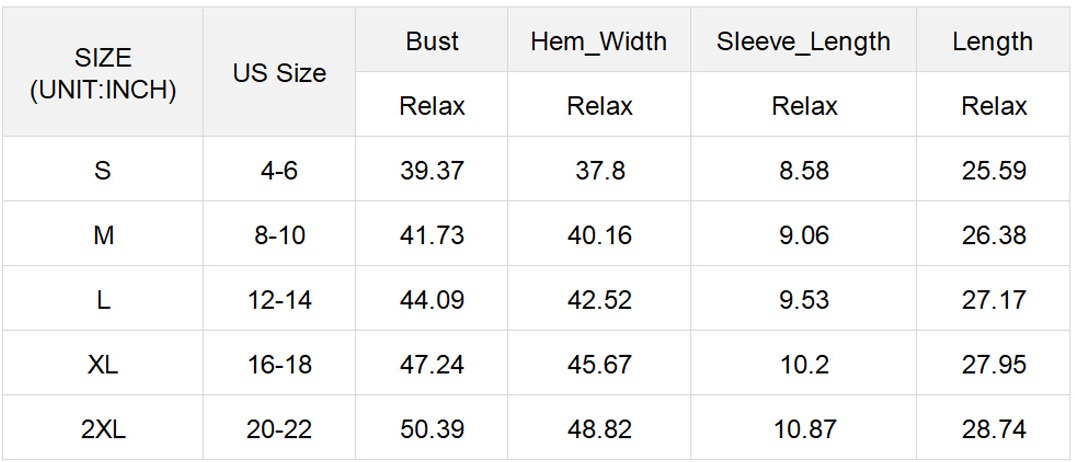
Task: Select hem width value 40.16
Action: coord(599,235)
